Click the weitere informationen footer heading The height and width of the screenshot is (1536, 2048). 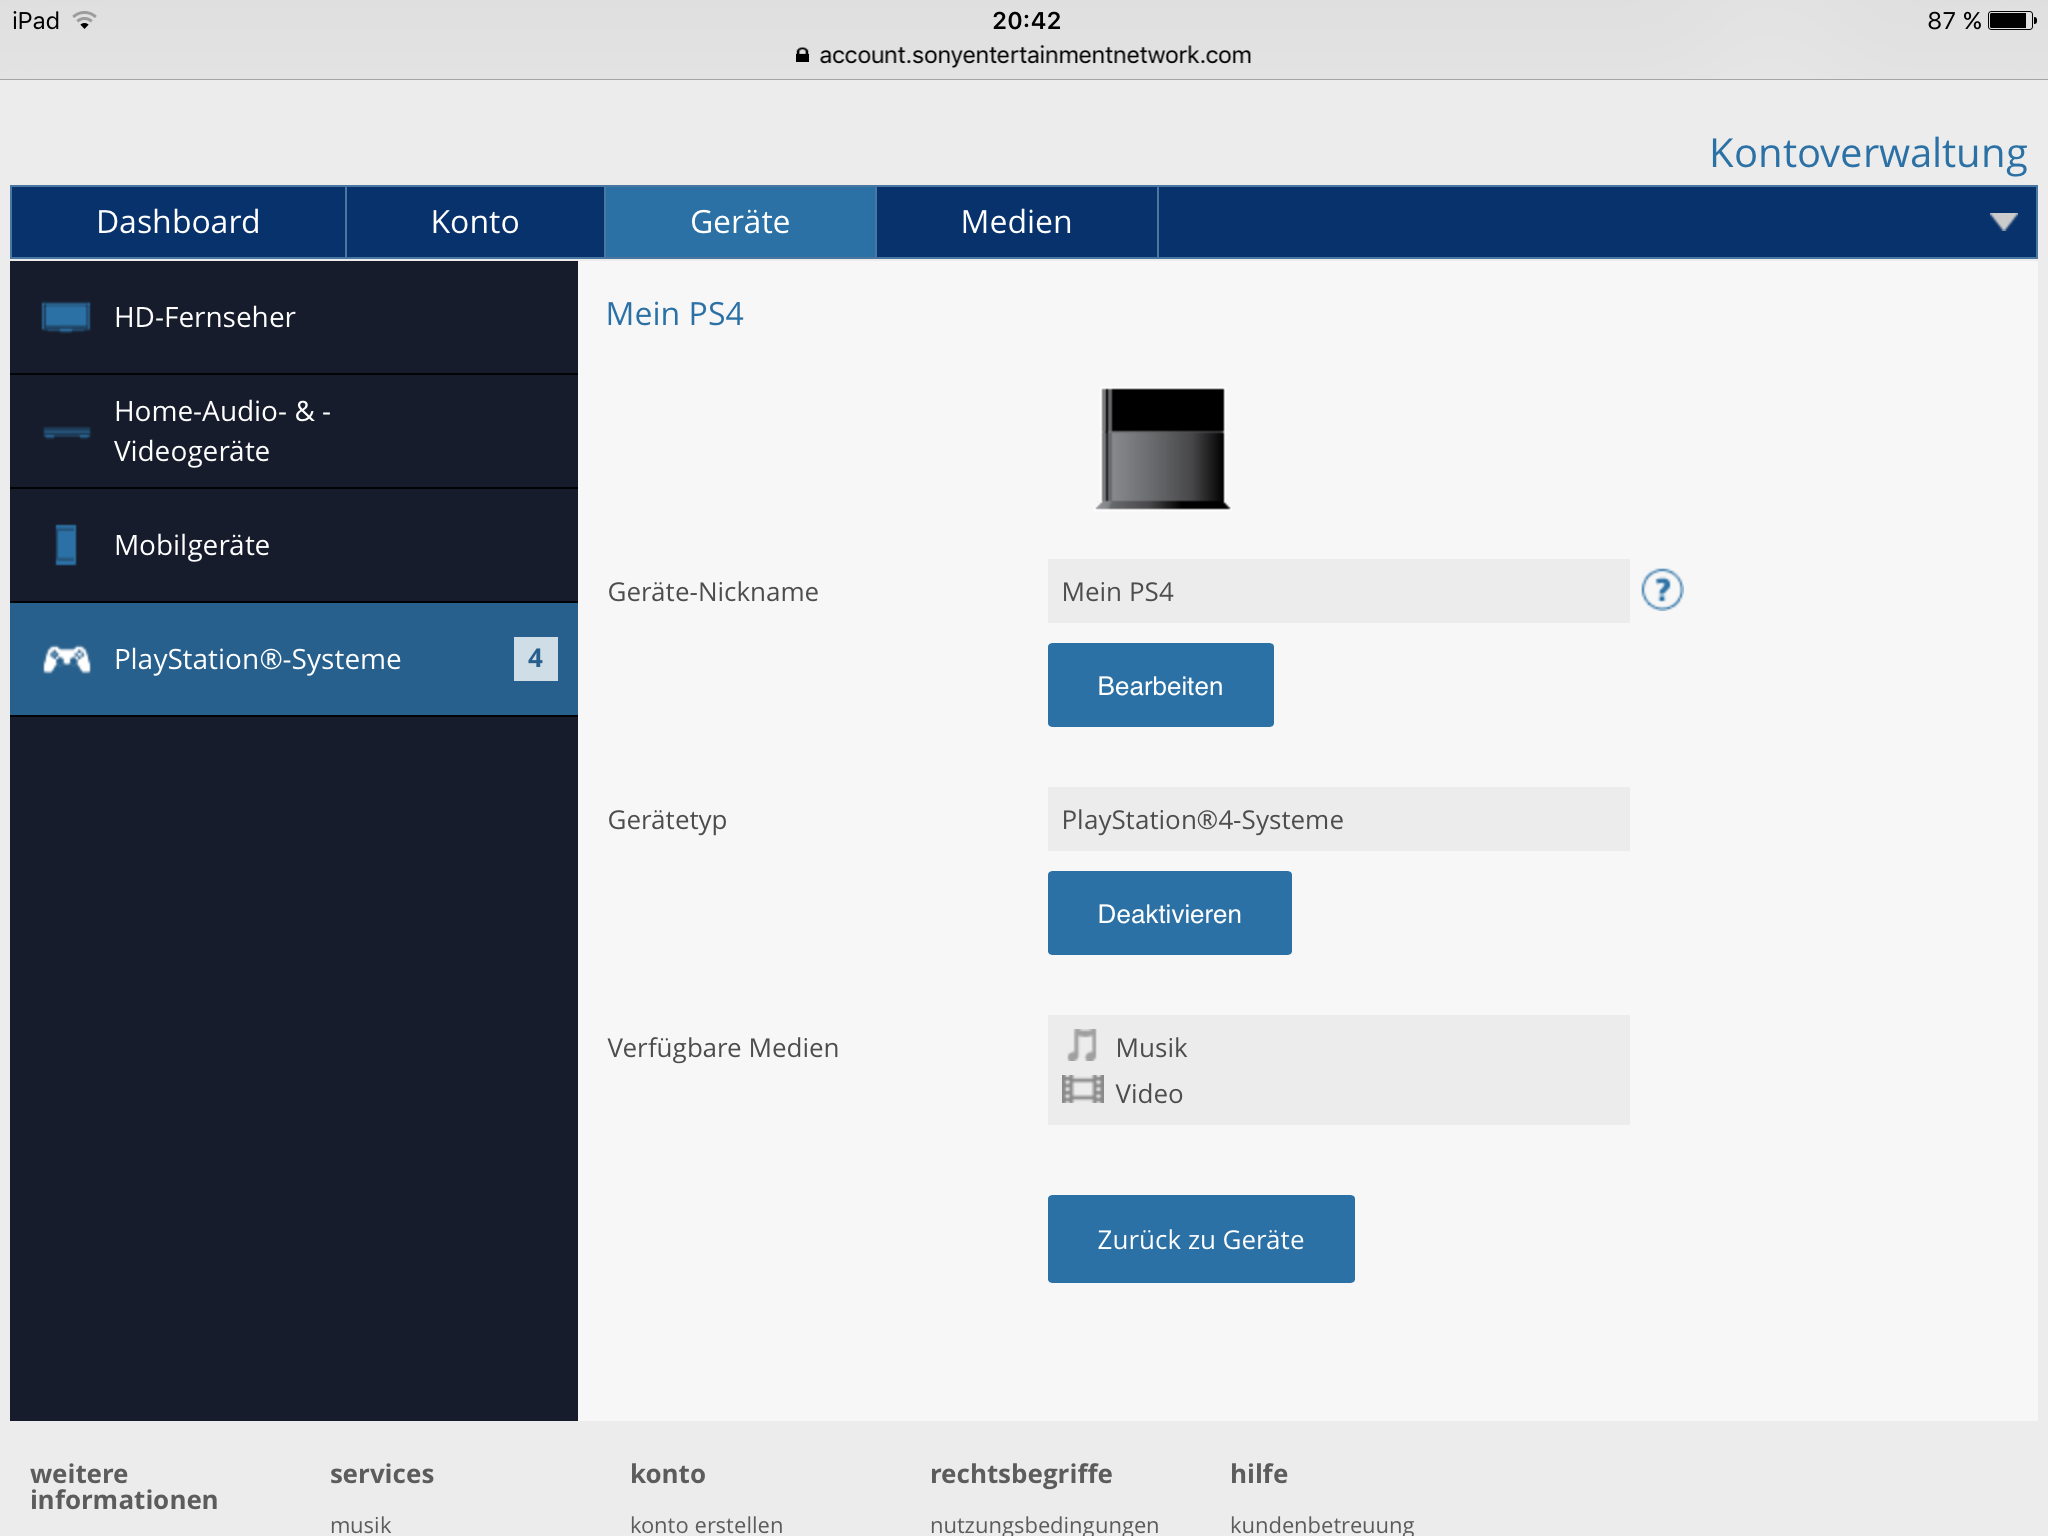(124, 1486)
